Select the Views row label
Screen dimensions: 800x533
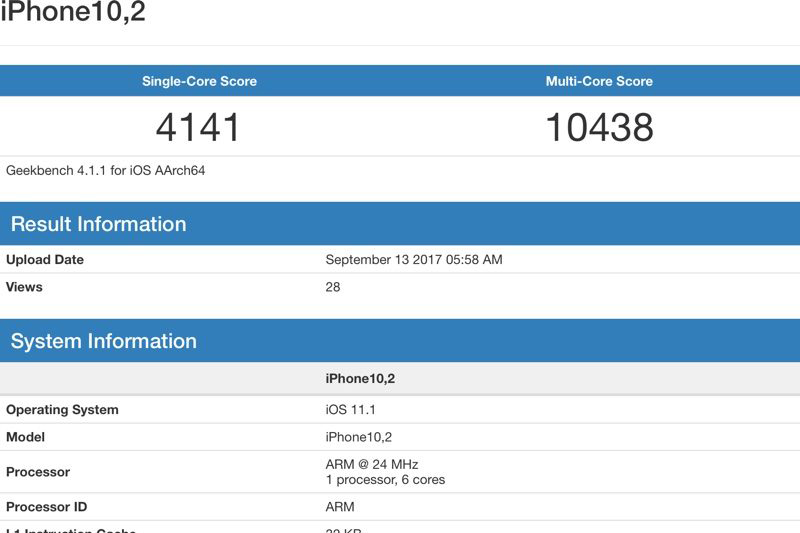25,287
